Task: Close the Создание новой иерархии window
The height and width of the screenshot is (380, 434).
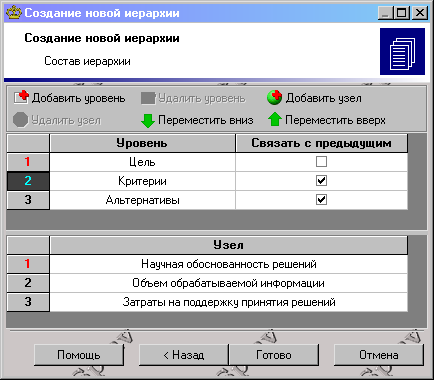Action: 420,13
